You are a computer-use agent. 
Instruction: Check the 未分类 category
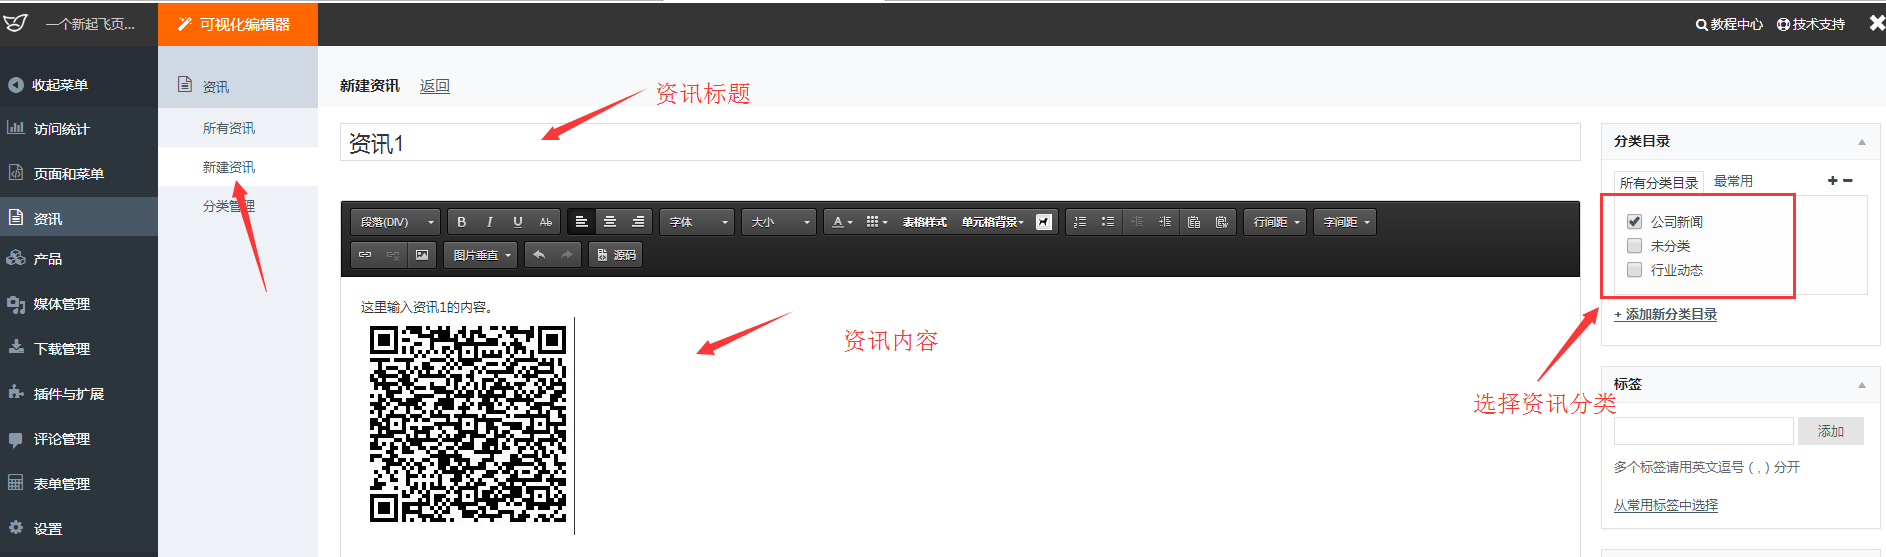tap(1635, 246)
